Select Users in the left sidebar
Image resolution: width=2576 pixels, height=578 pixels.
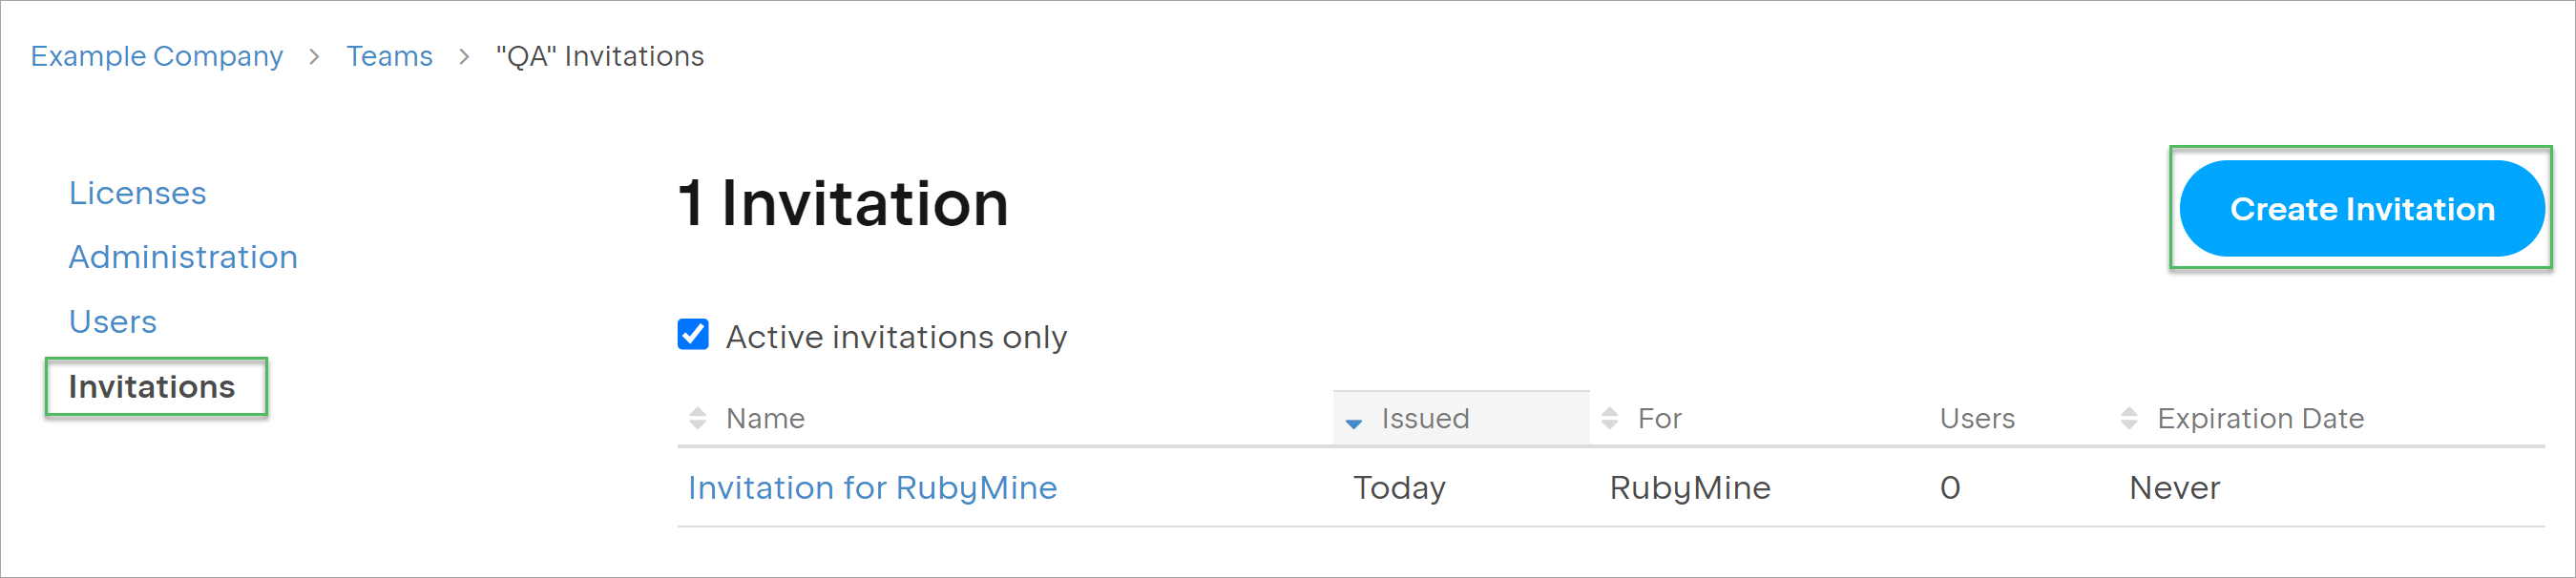113,322
